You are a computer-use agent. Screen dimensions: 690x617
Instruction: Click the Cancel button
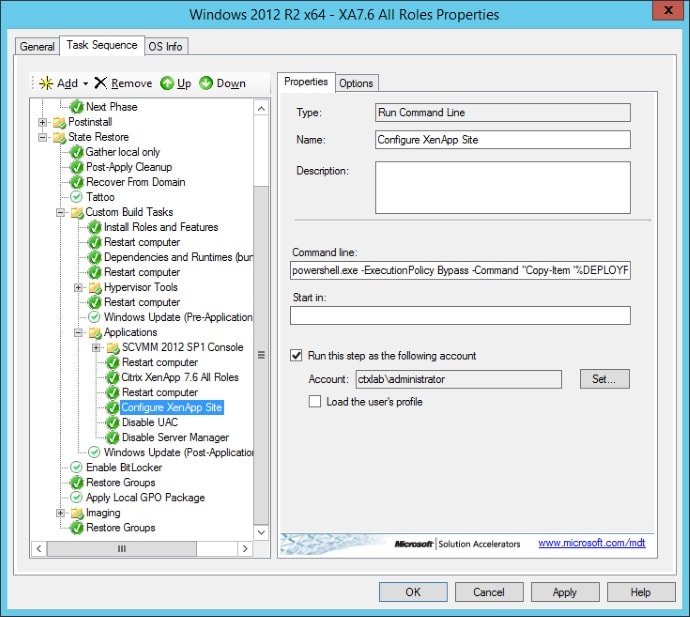point(488,592)
